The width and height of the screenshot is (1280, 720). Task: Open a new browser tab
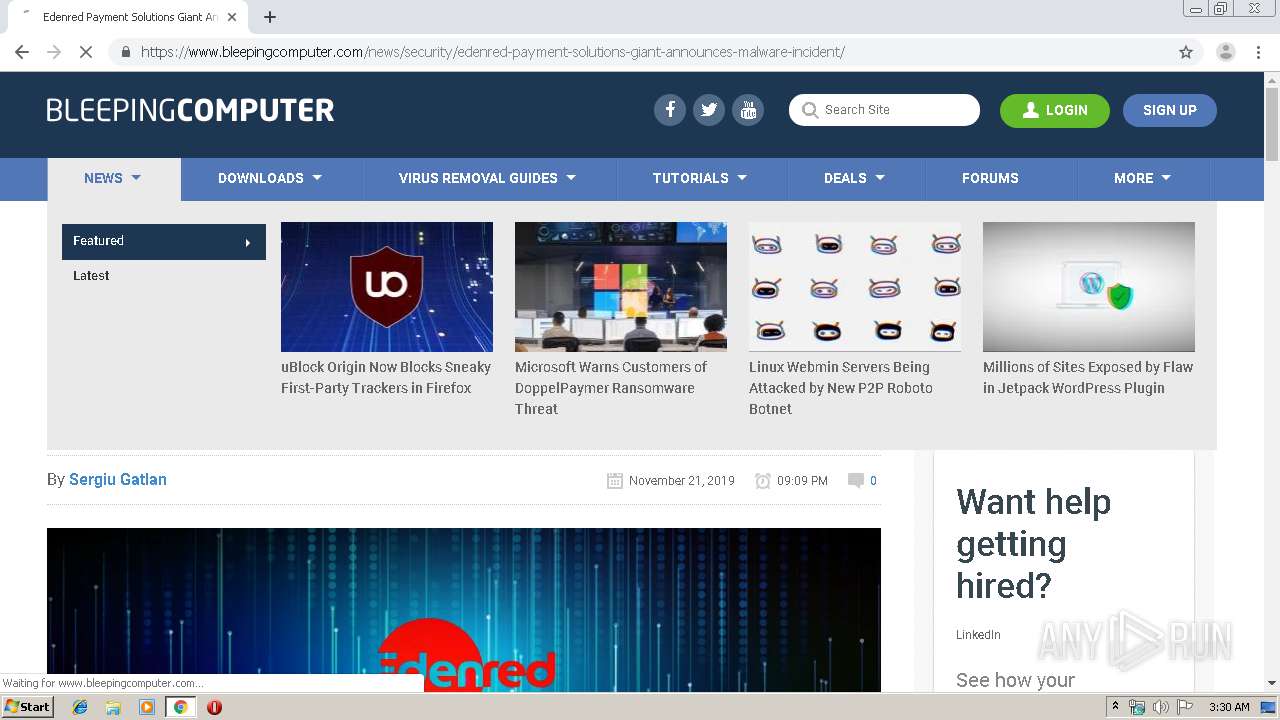pyautogui.click(x=270, y=17)
